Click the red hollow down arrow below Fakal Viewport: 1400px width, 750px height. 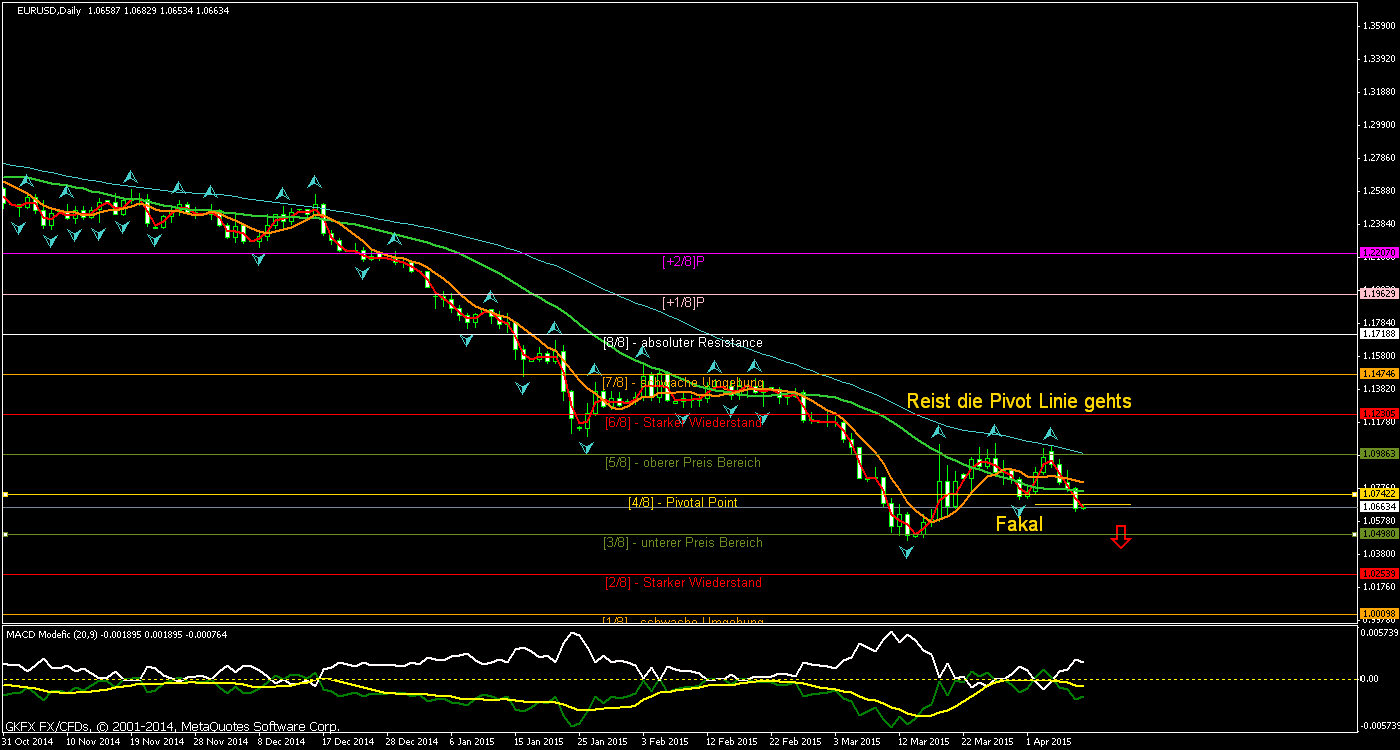(x=1120, y=538)
